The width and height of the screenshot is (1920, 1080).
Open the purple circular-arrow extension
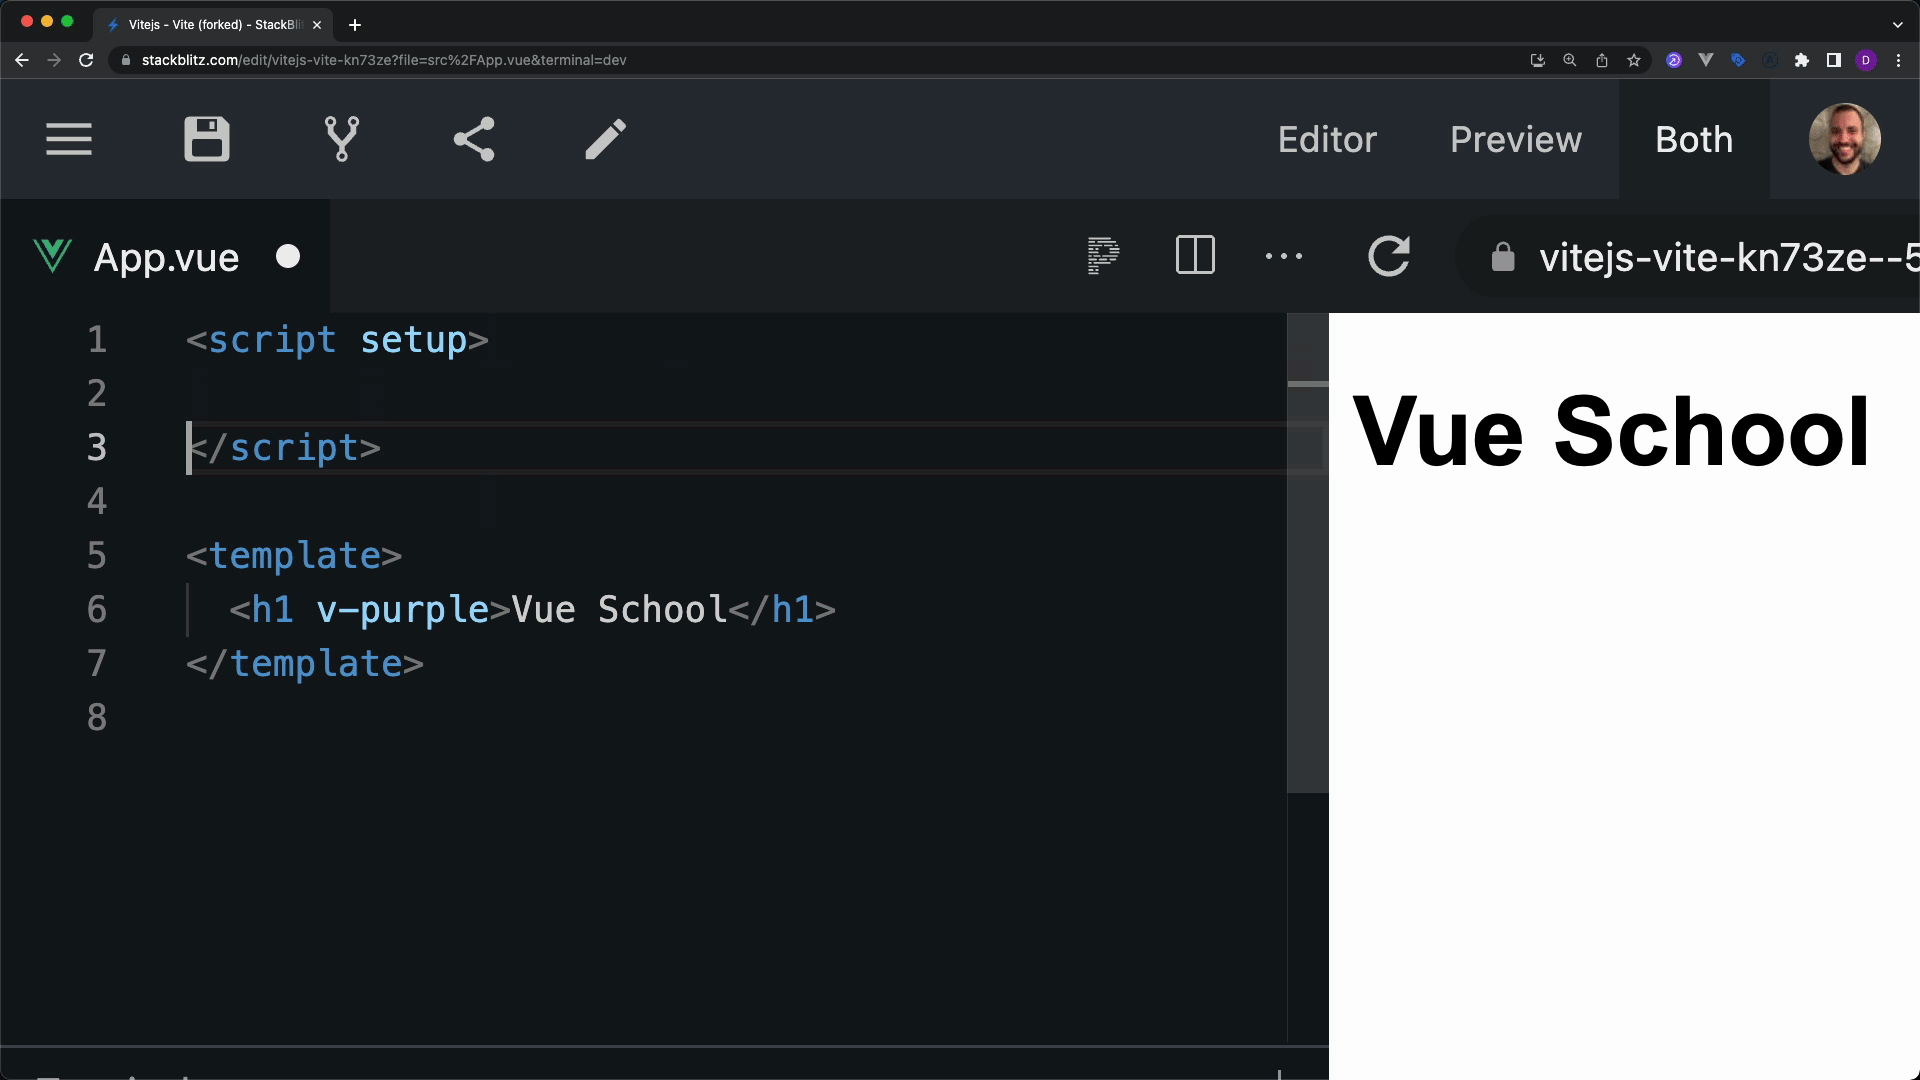pos(1674,60)
